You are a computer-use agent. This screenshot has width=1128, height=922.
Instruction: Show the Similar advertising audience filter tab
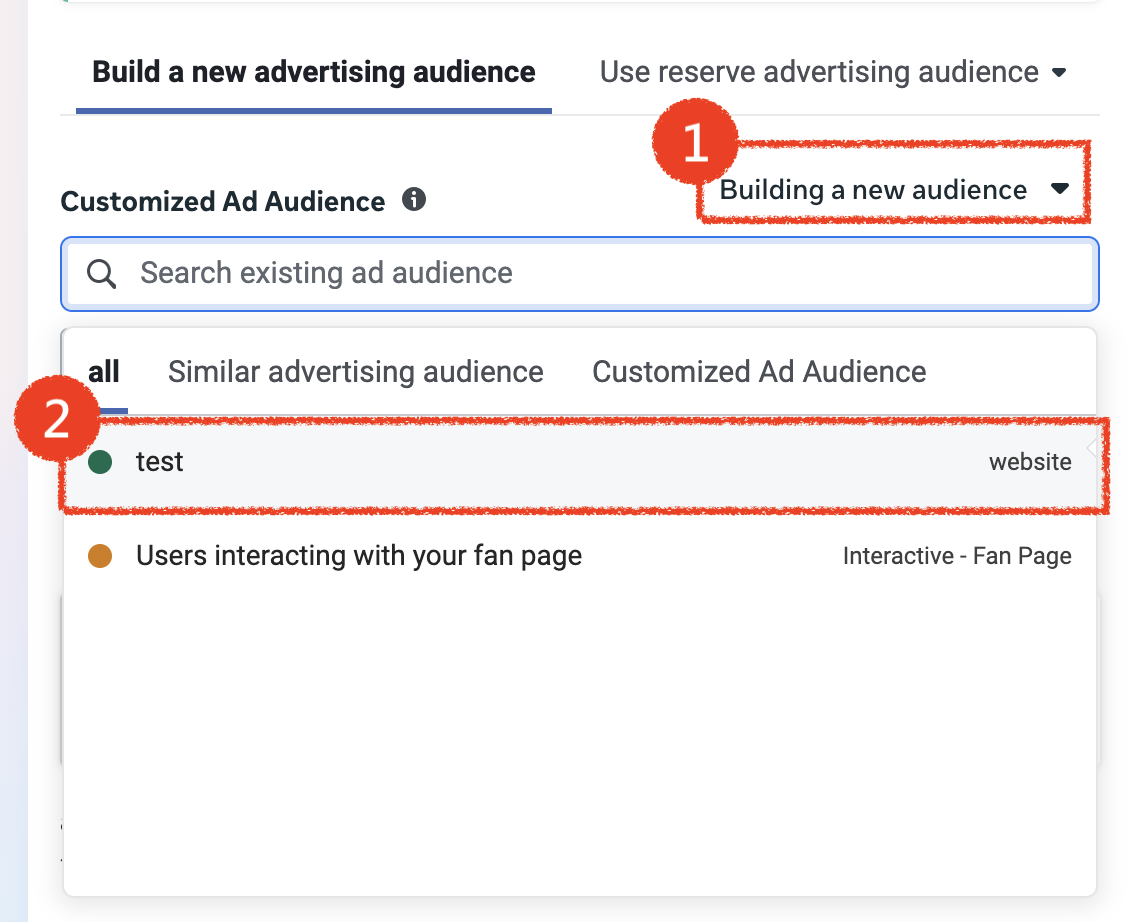tap(356, 372)
